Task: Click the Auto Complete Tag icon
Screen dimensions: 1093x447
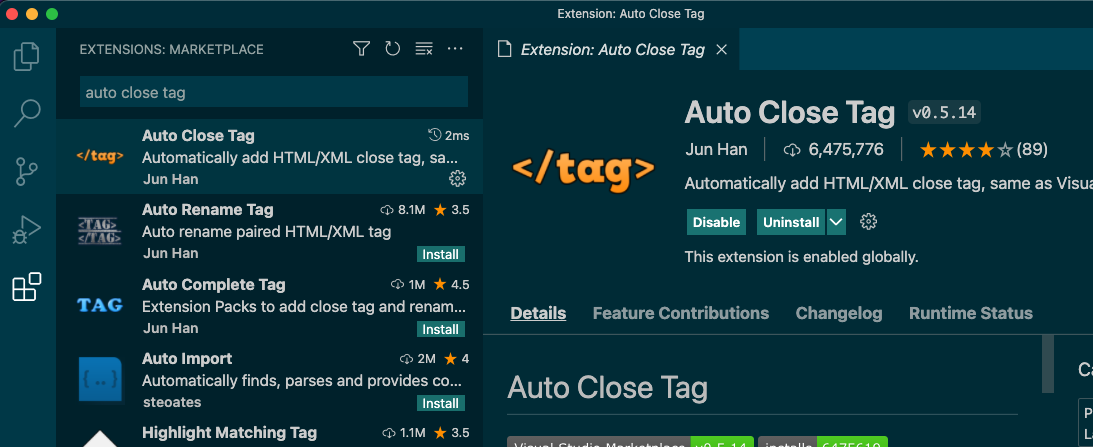Action: 100,305
